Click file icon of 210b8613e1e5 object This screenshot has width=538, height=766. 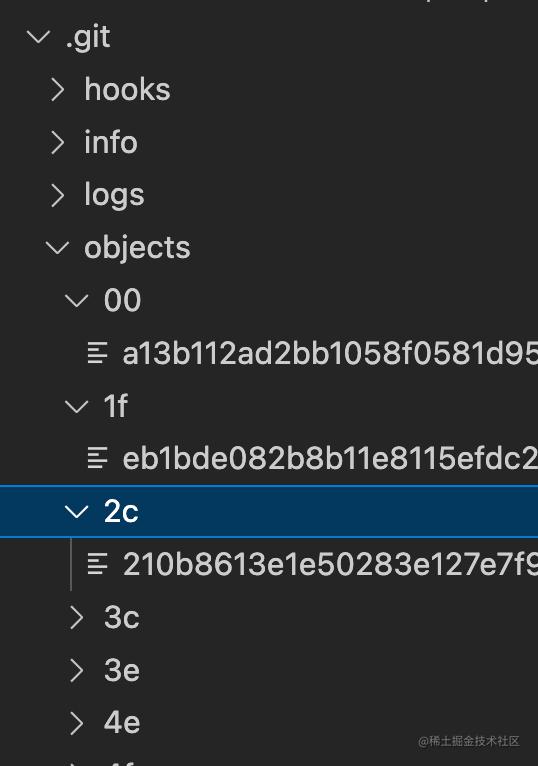pyautogui.click(x=97, y=564)
